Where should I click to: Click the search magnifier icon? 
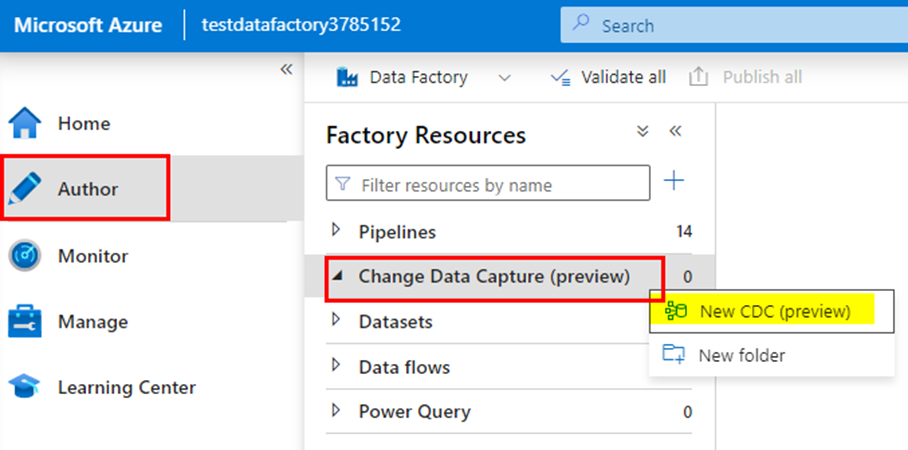[580, 24]
